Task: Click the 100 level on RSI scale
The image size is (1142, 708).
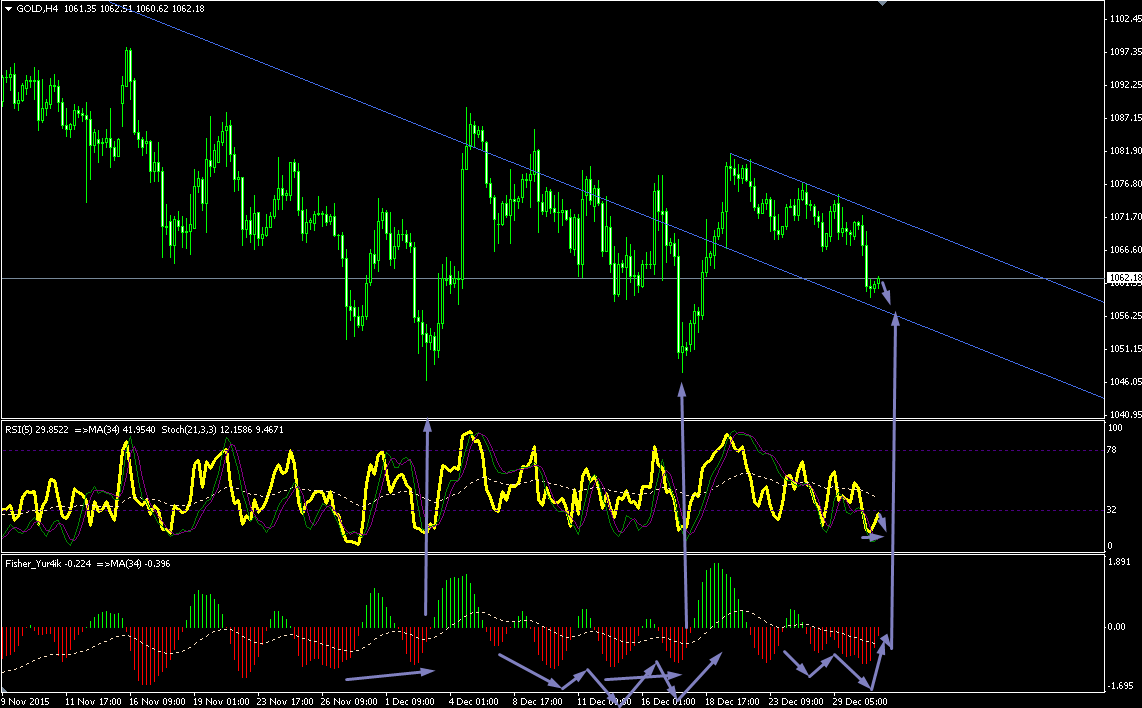Action: tap(1115, 428)
